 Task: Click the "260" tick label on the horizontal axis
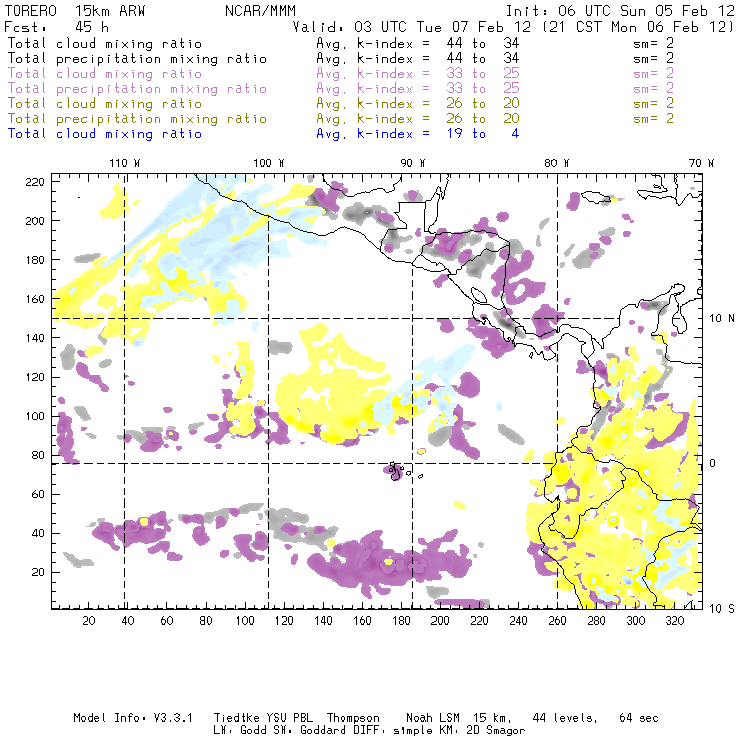[557, 621]
